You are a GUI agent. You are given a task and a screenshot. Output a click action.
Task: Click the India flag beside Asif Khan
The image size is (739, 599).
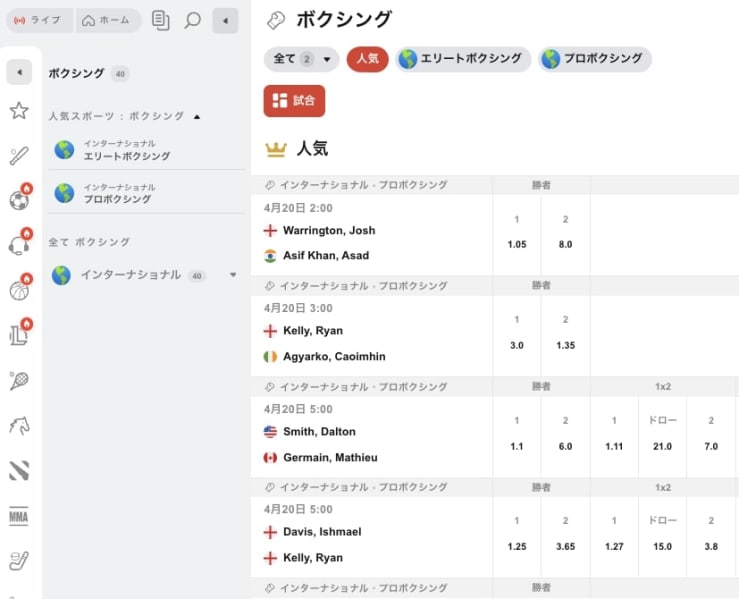[270, 256]
